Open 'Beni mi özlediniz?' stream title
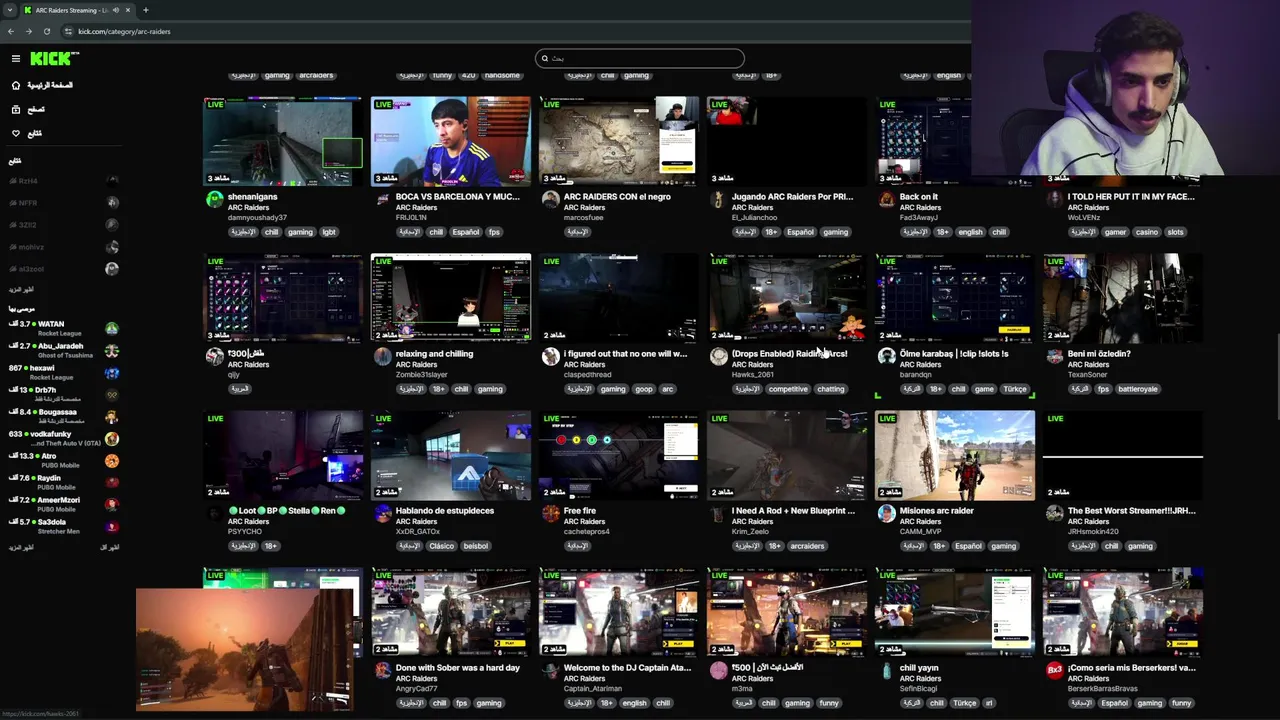The width and height of the screenshot is (1280, 720). point(1099,354)
